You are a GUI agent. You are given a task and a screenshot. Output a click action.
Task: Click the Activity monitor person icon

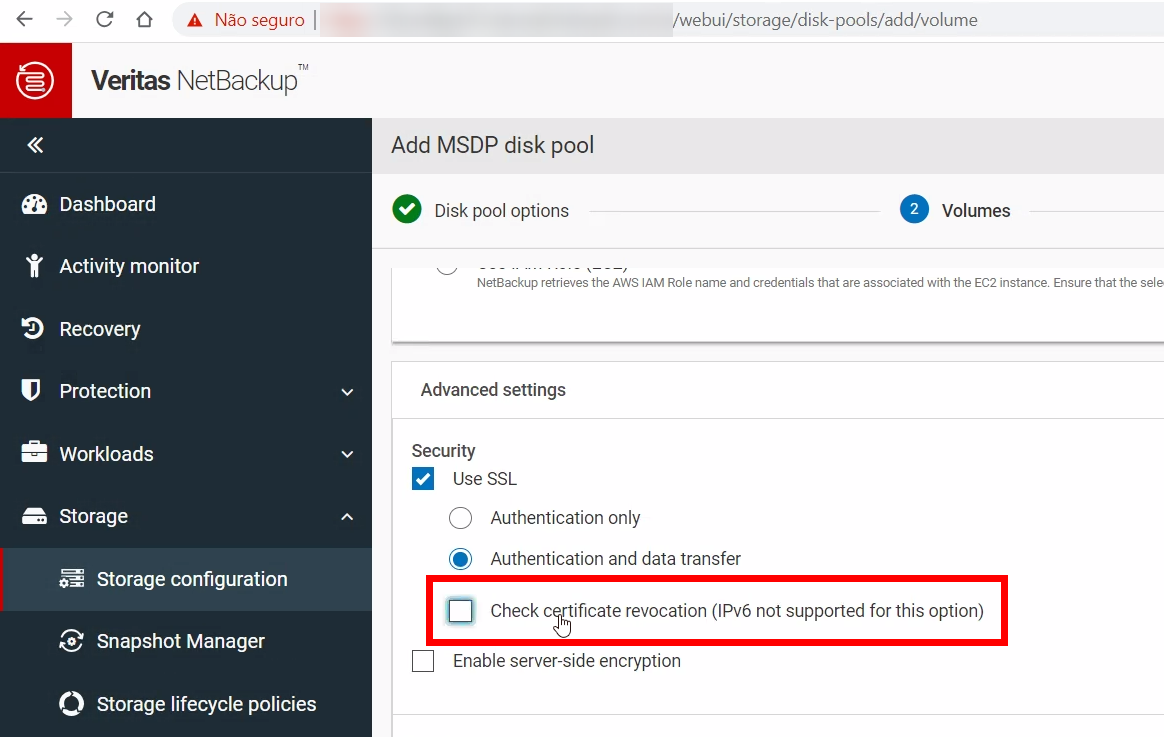(34, 266)
